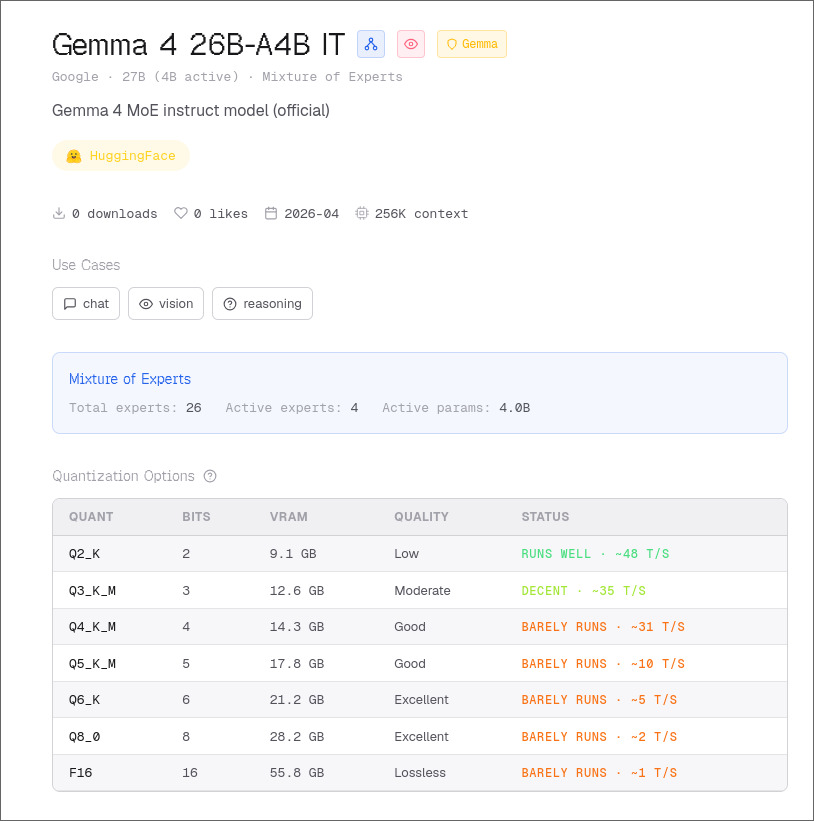This screenshot has height=821, width=814.
Task: Click the 'BARELY RUNS · ~2 T/S' status
Action: pyautogui.click(x=599, y=737)
